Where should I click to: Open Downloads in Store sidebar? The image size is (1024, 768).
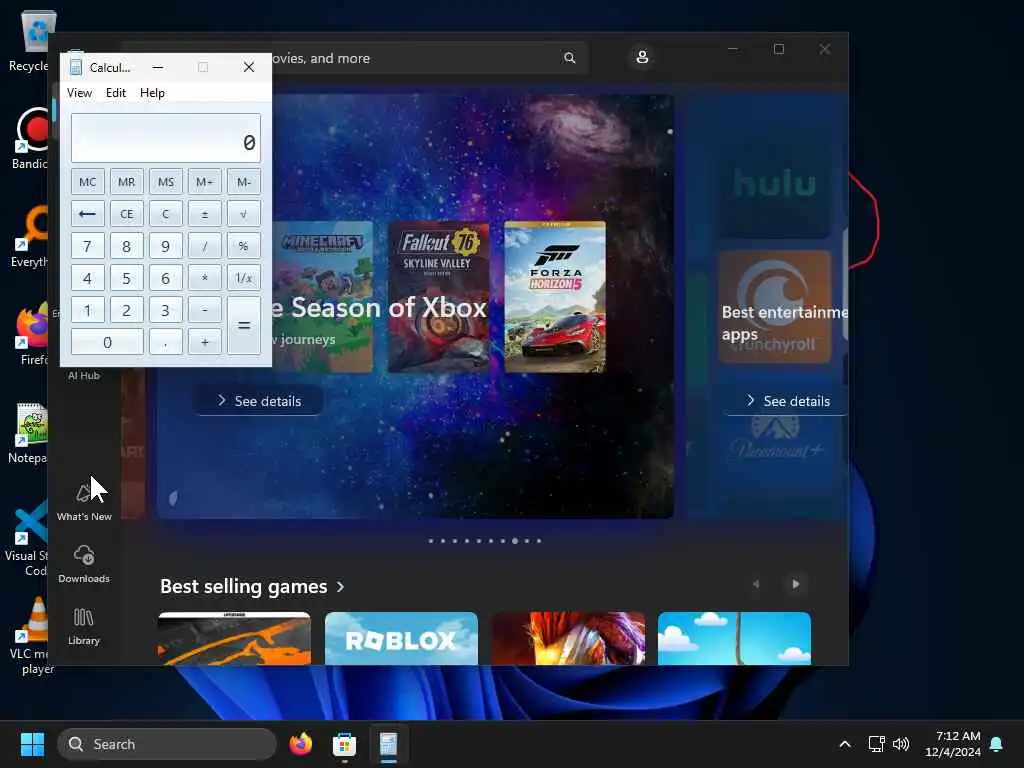coord(84,564)
